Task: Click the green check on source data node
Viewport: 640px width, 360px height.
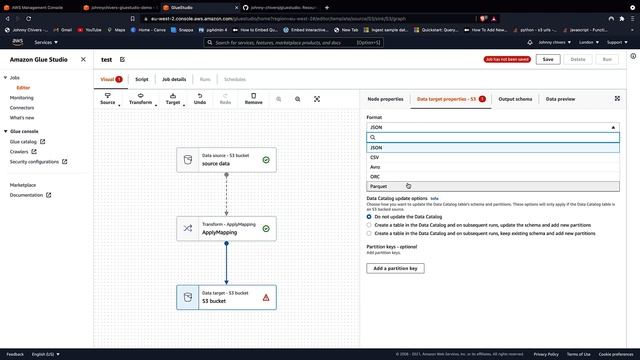Action: pyautogui.click(x=266, y=160)
